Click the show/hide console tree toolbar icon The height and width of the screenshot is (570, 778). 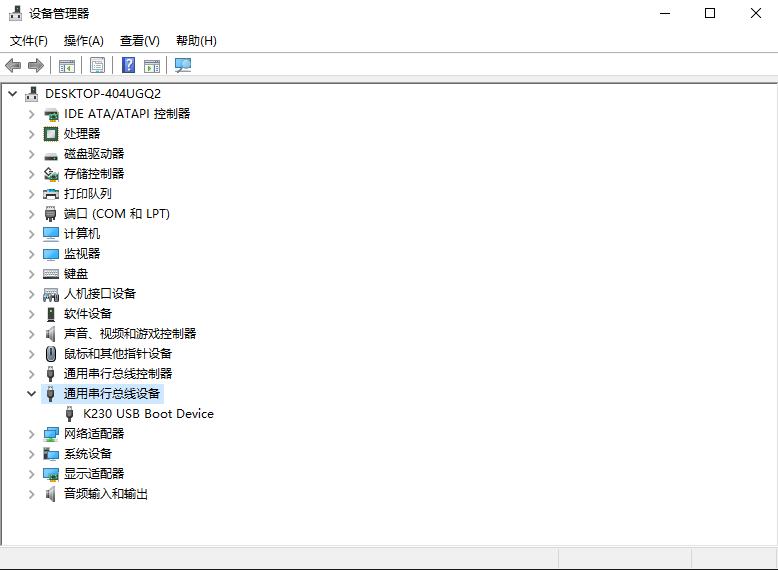point(67,66)
